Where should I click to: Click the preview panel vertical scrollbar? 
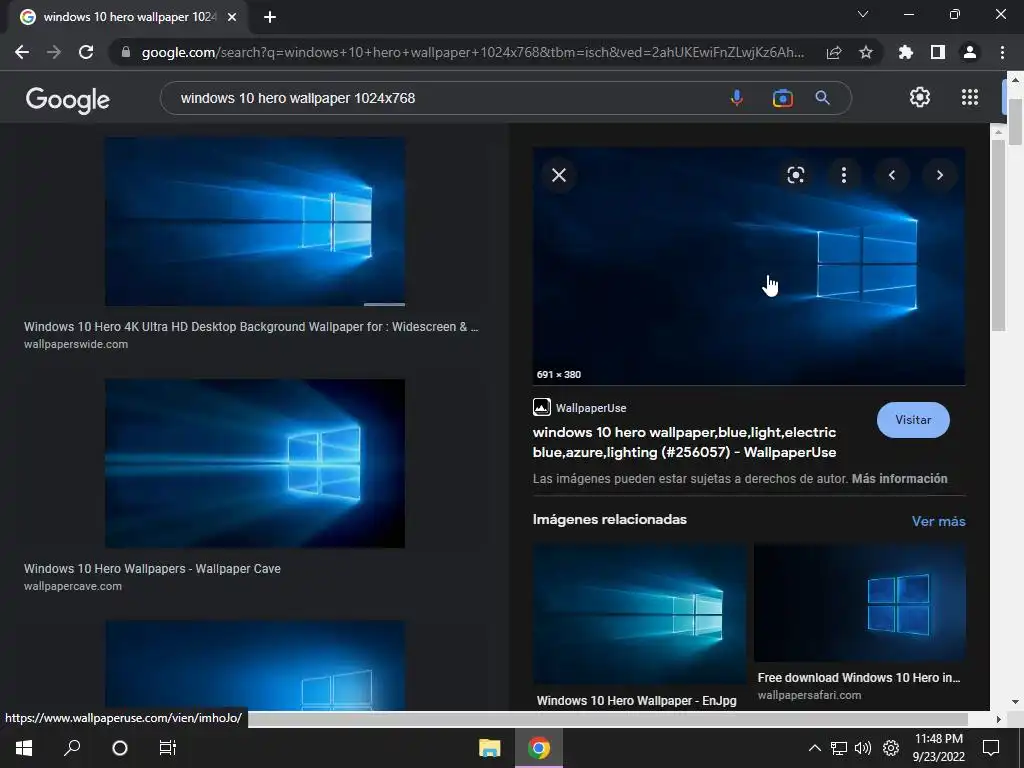point(998,235)
